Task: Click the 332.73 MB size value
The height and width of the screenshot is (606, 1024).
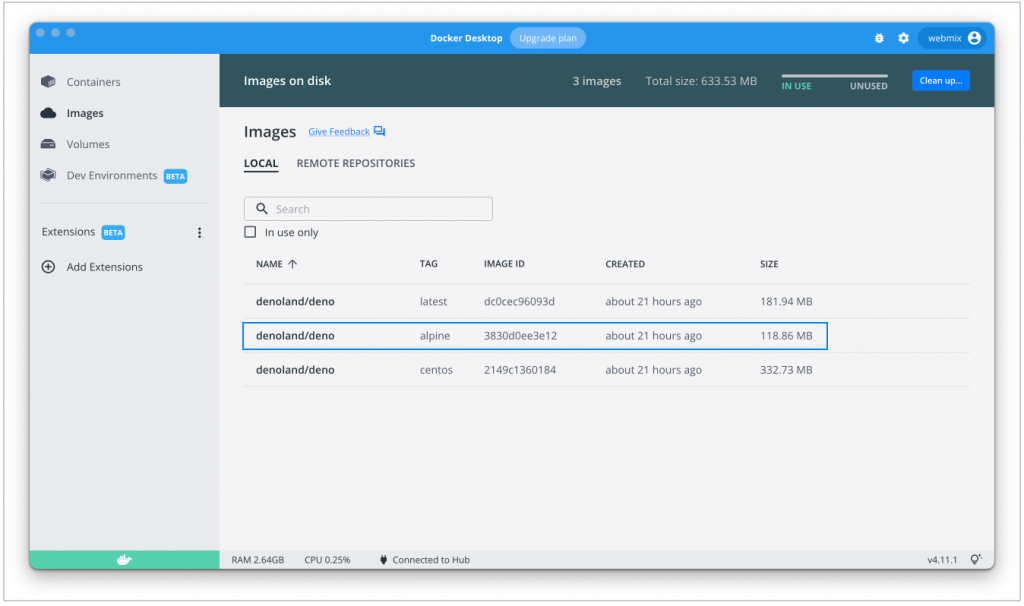Action: coord(786,370)
